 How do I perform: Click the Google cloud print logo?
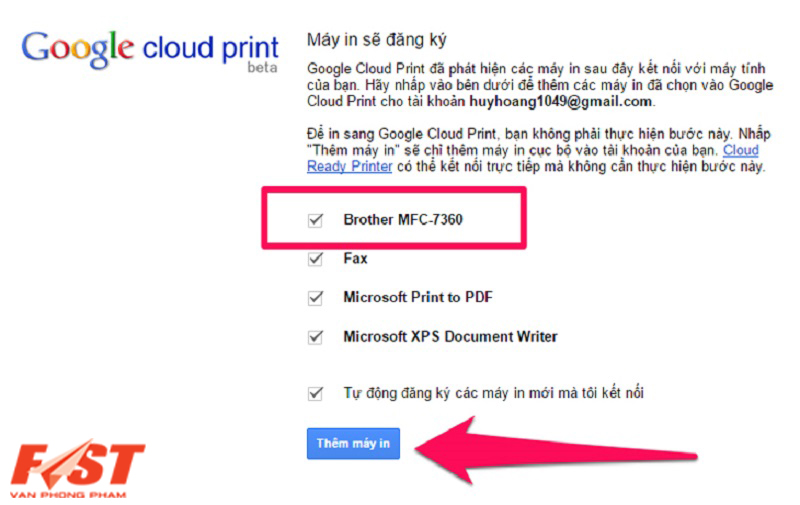point(150,50)
